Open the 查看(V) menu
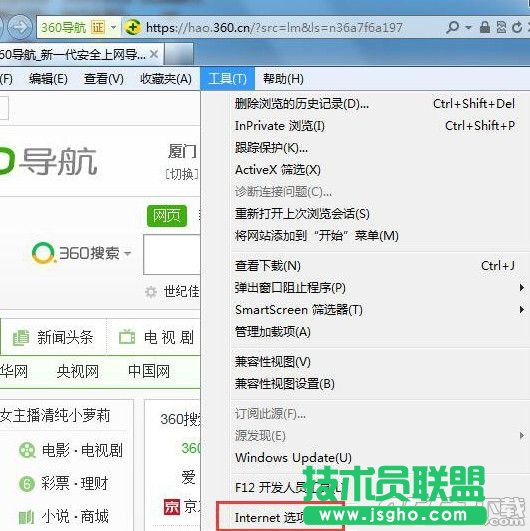The height and width of the screenshot is (531, 530). click(x=104, y=79)
